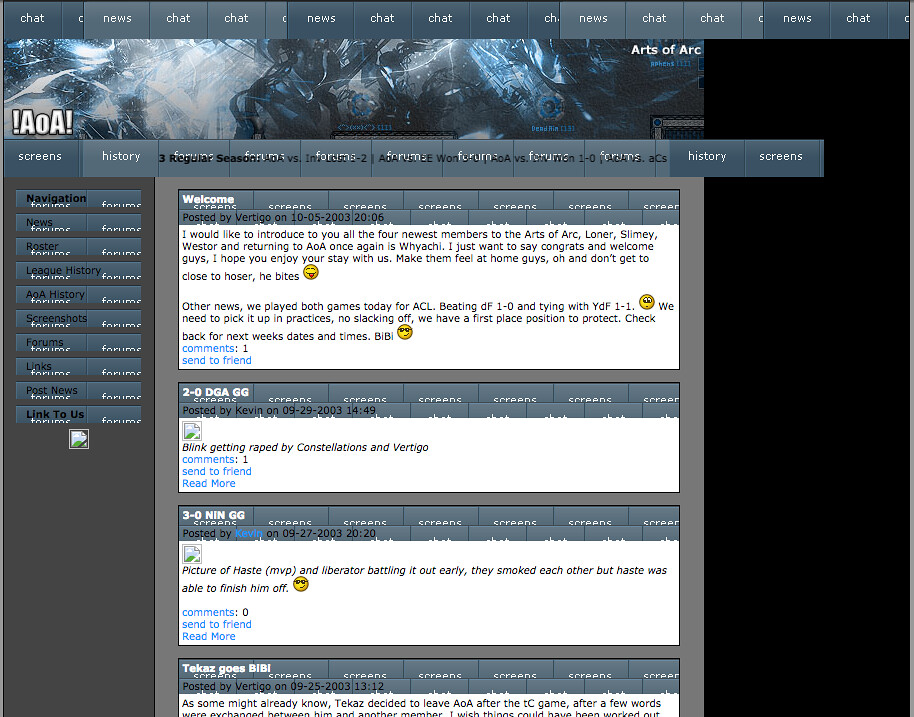
Task: Open the broken image in 3-0 NIN GG post
Action: pyautogui.click(x=192, y=554)
